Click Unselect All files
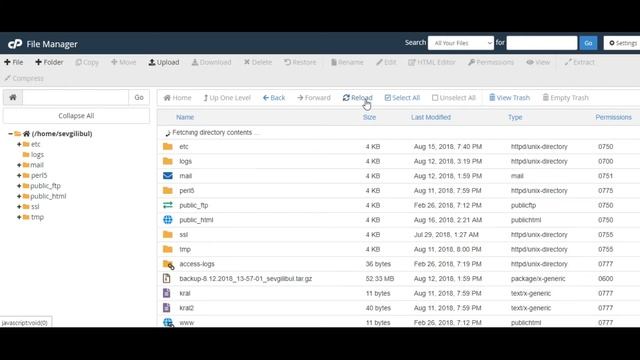Screen dimensions: 640x360 pyautogui.click(x=453, y=98)
